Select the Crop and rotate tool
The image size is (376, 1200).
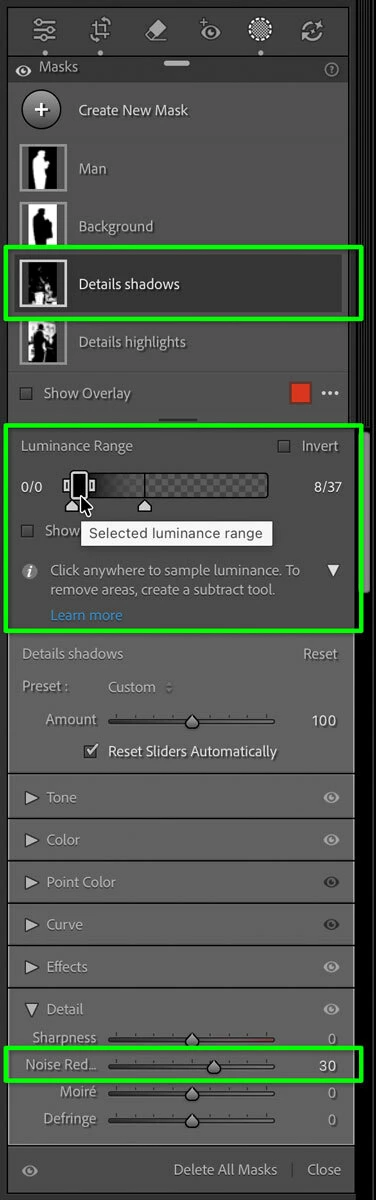[100, 29]
